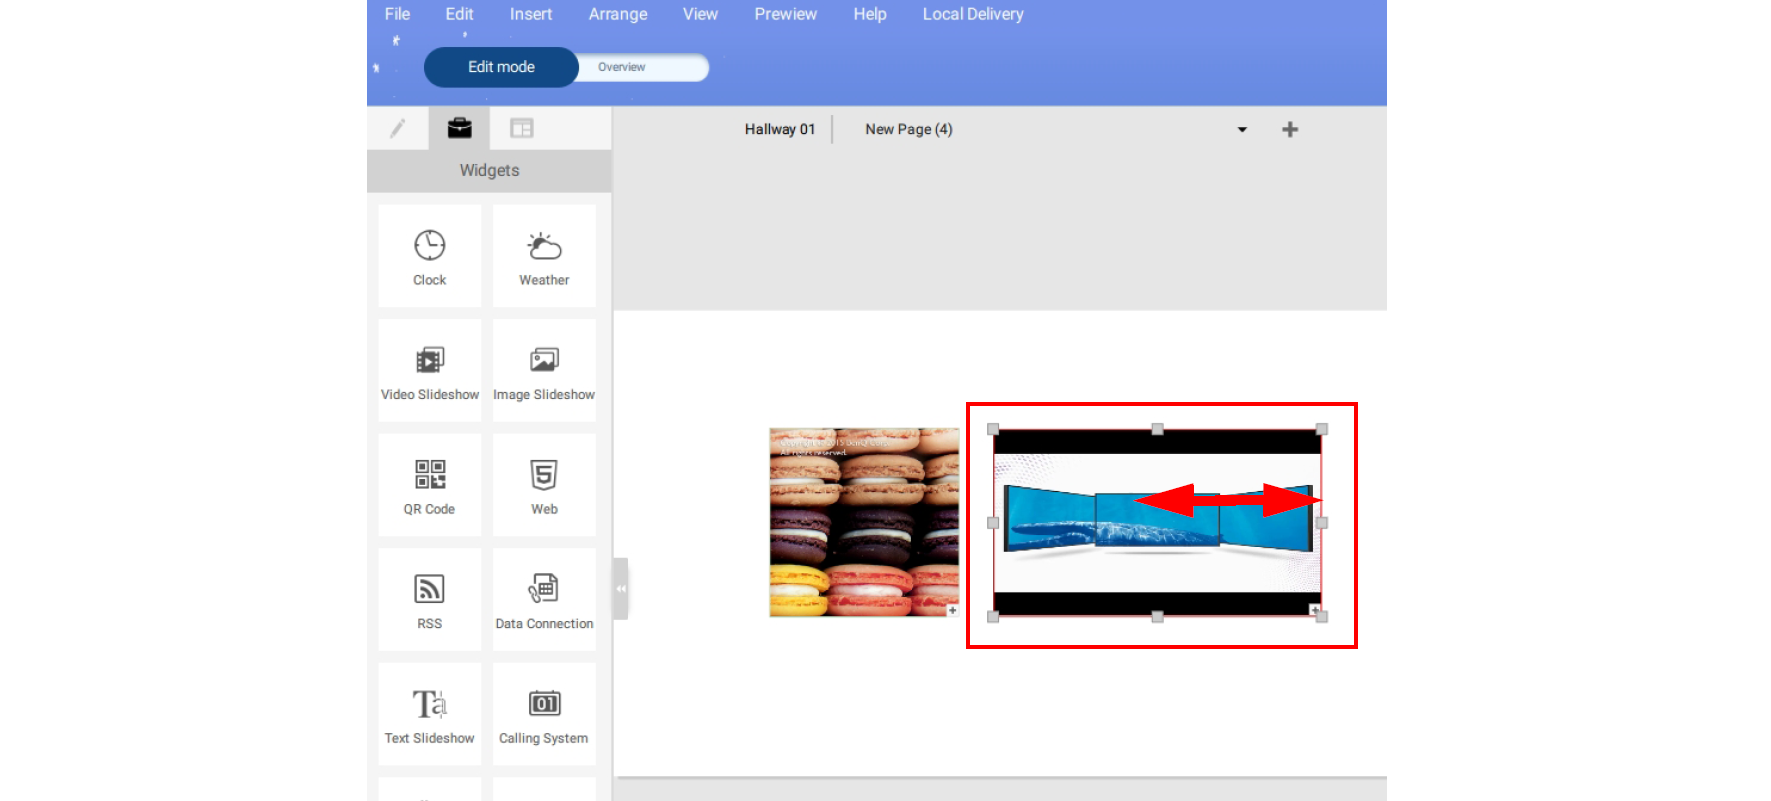Add the Data Connection widget
The width and height of the screenshot is (1771, 801).
pyautogui.click(x=544, y=599)
